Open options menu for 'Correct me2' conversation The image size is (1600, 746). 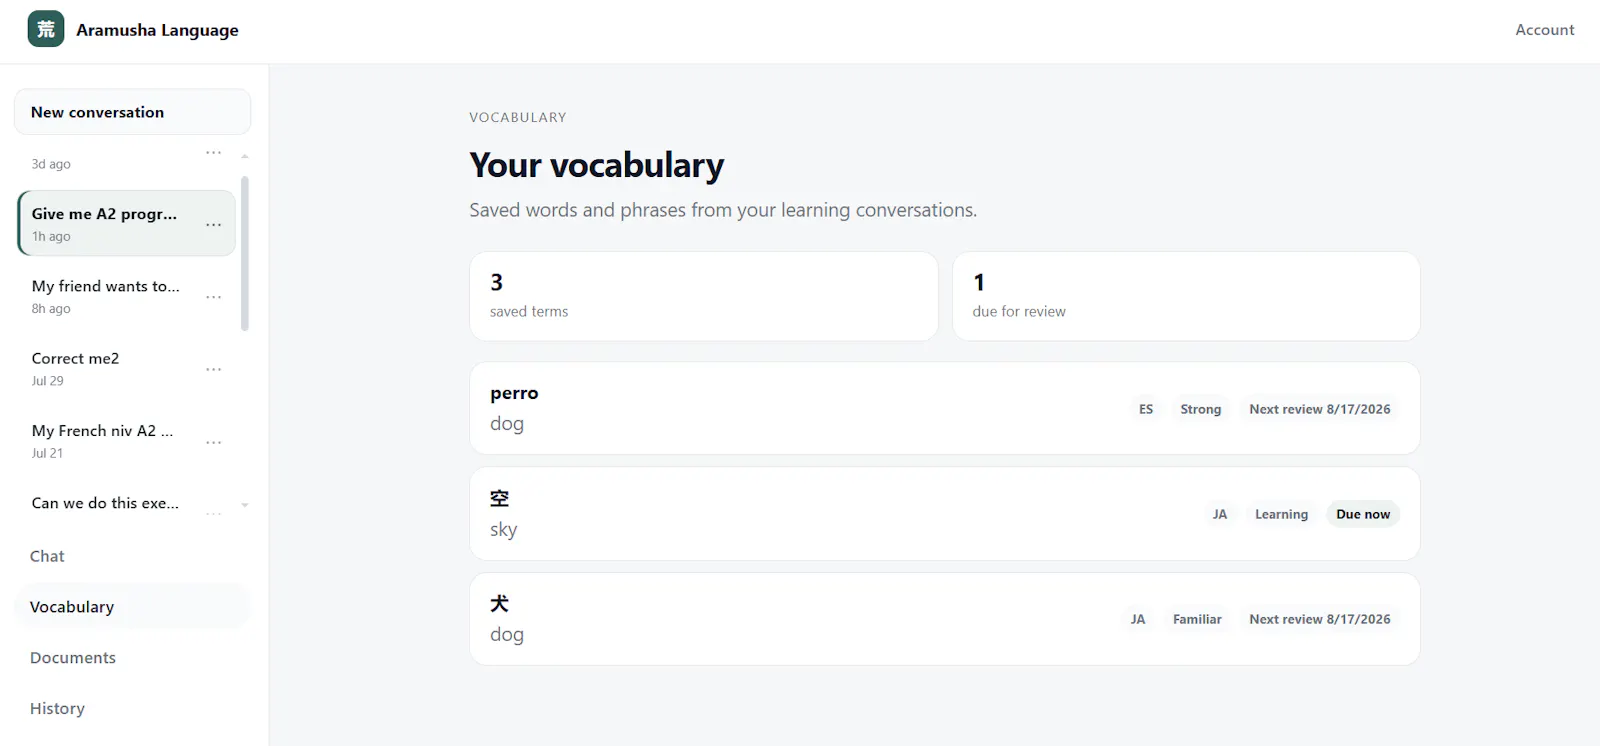(213, 369)
